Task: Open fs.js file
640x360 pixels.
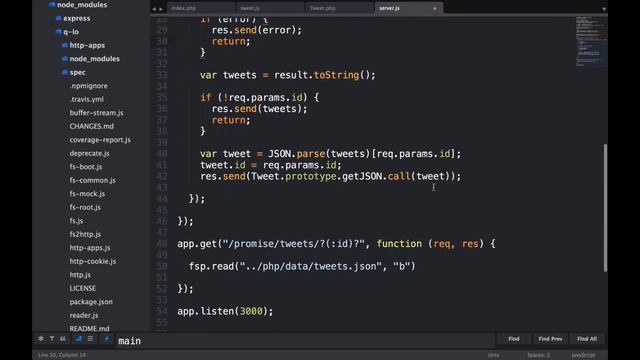Action: click(x=76, y=220)
